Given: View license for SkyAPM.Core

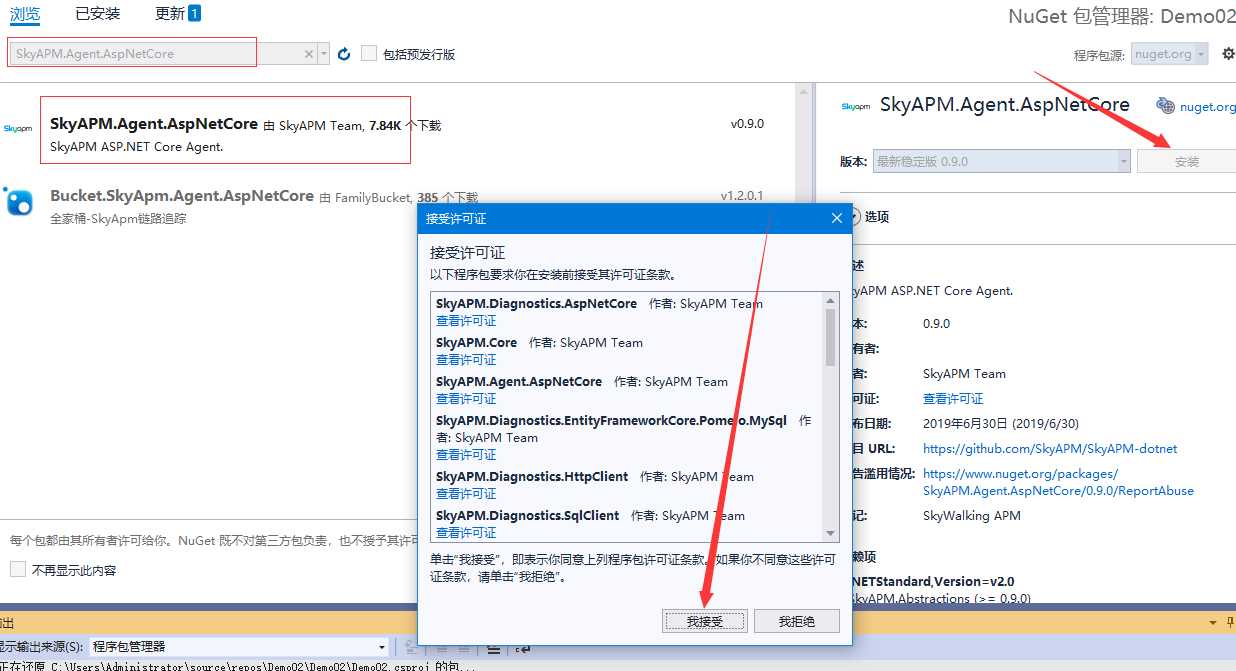Looking at the screenshot, I should coord(466,360).
